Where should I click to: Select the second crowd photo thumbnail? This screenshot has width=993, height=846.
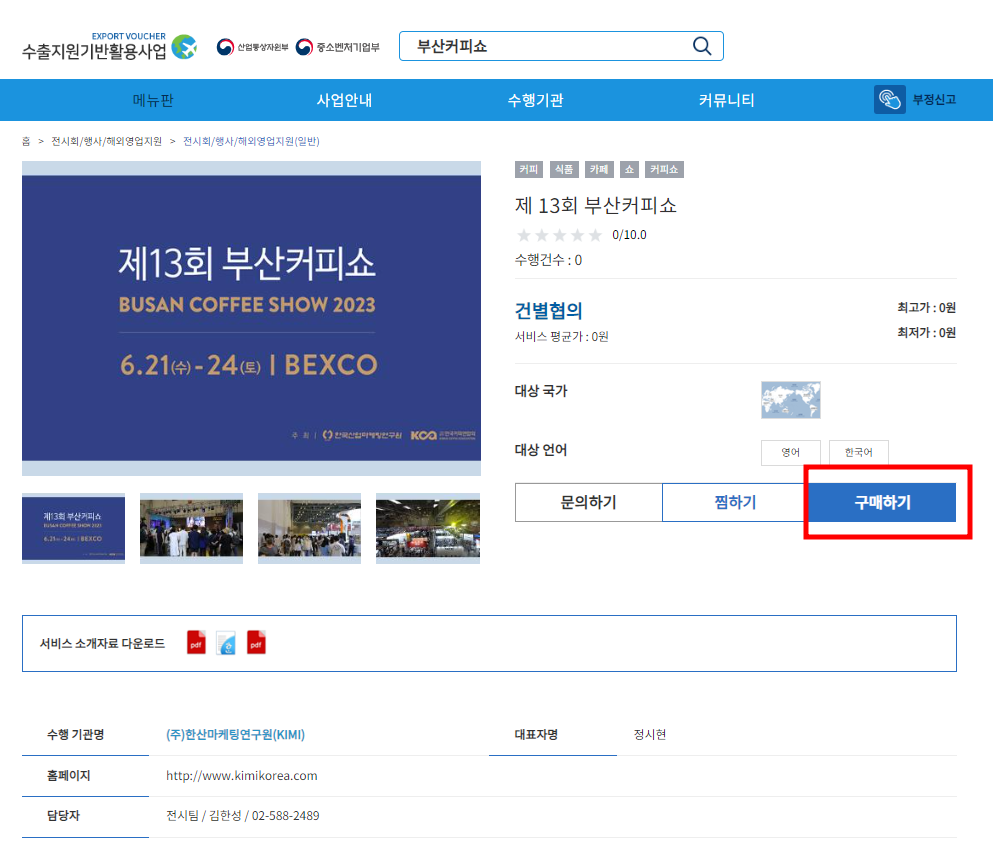click(x=309, y=526)
